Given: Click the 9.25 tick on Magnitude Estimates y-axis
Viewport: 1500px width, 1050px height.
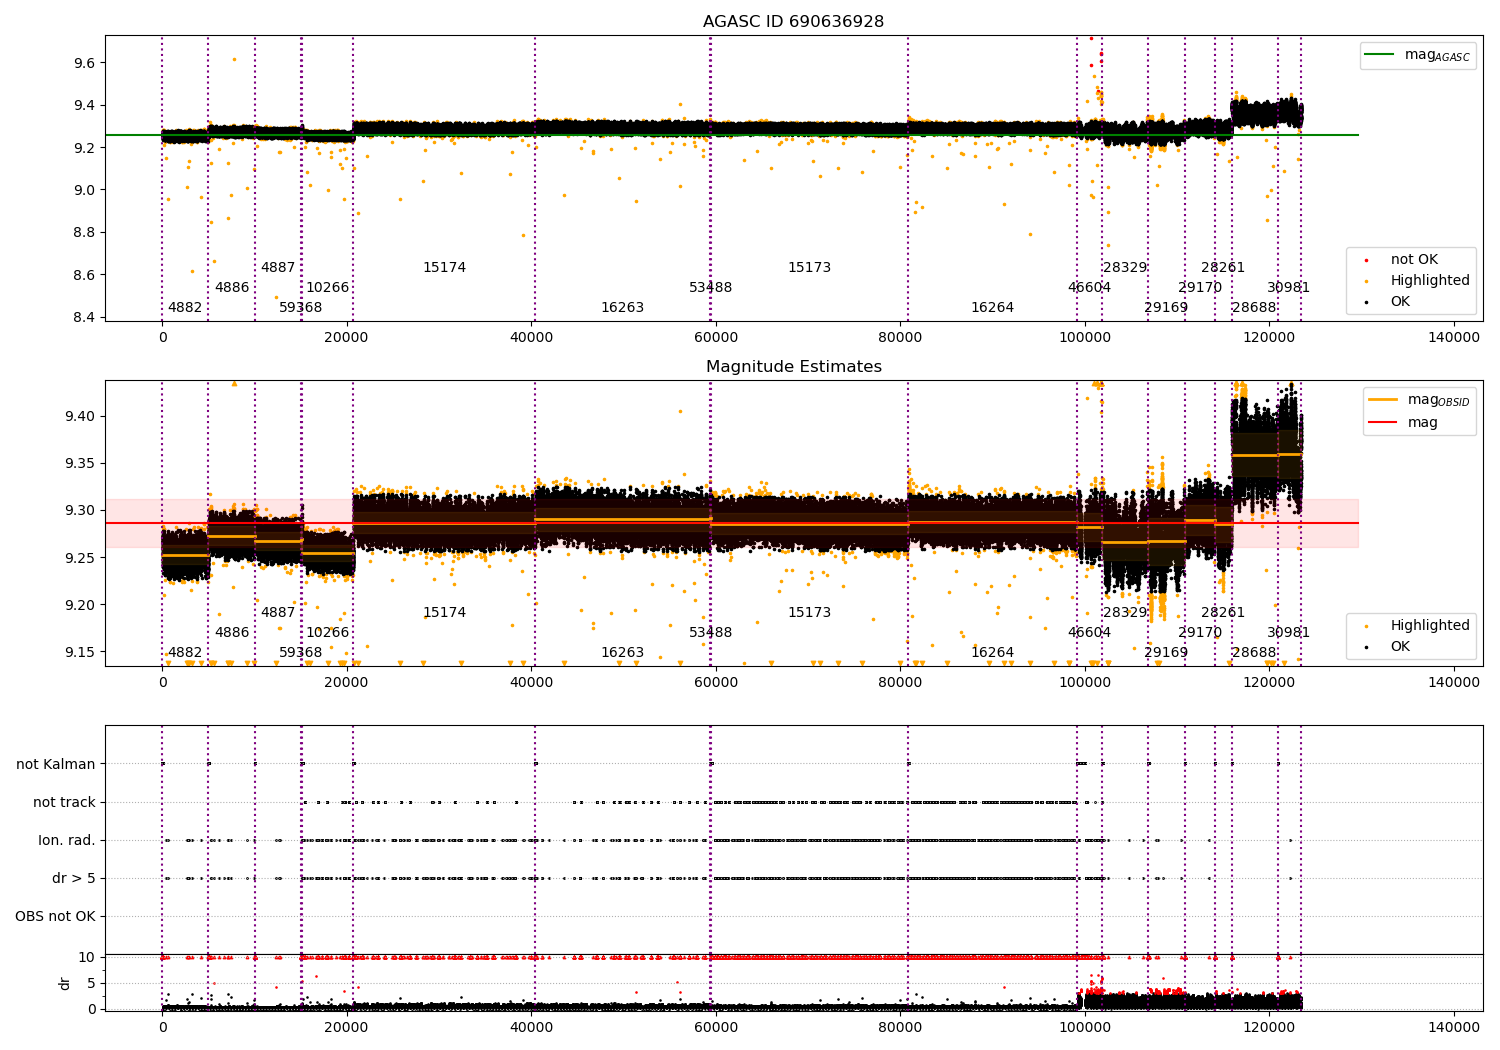Looking at the screenshot, I should tap(79, 557).
